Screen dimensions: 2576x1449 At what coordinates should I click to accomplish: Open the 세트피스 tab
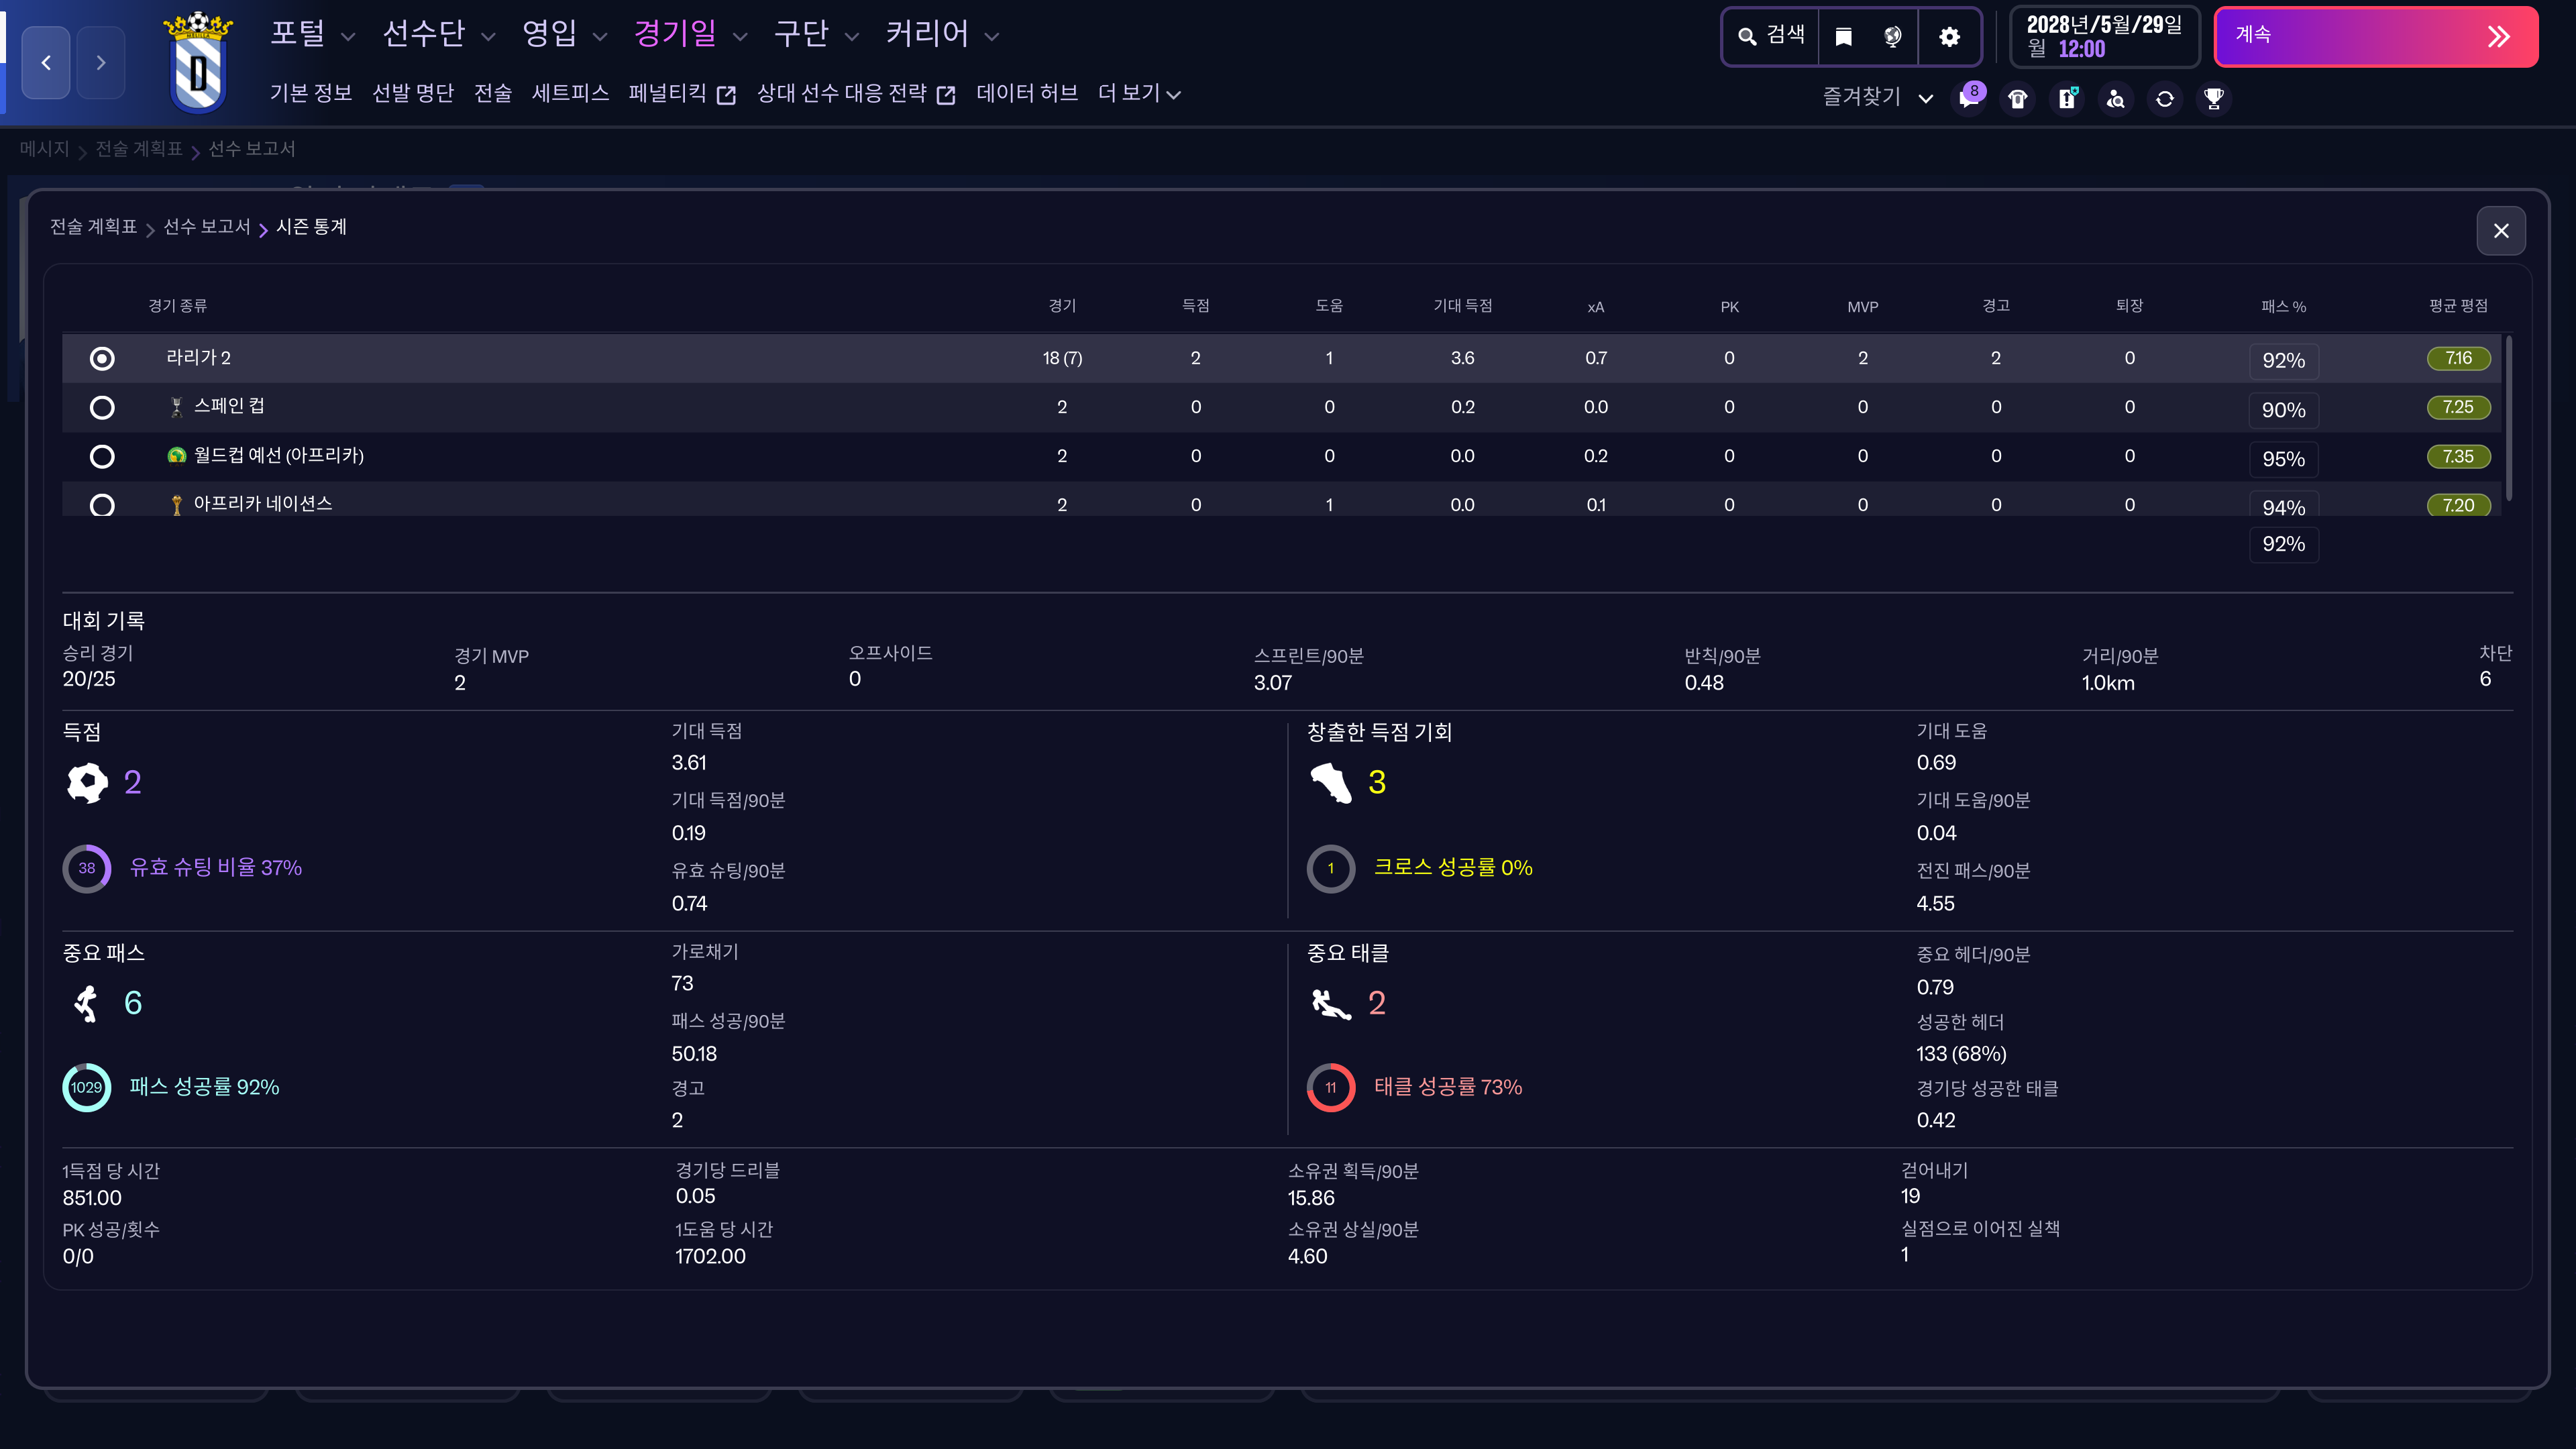(x=570, y=94)
